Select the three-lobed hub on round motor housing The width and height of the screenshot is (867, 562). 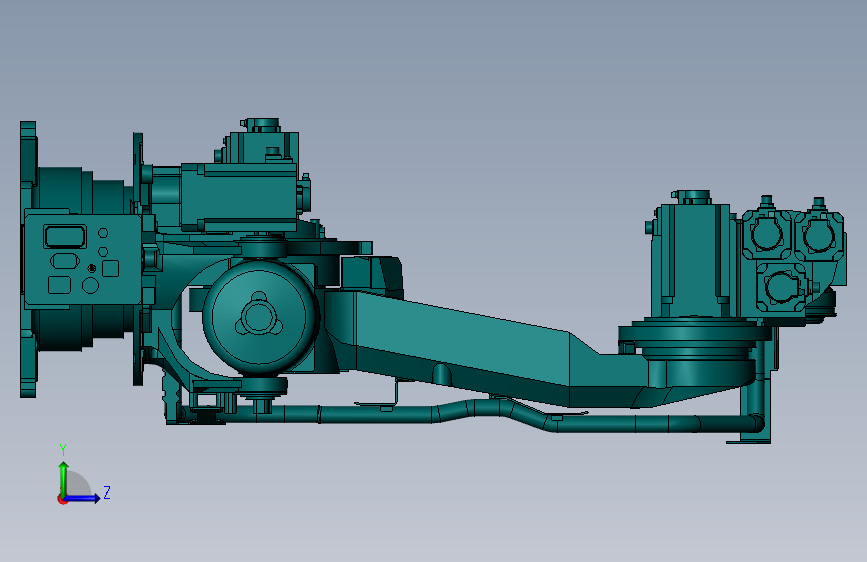click(258, 317)
